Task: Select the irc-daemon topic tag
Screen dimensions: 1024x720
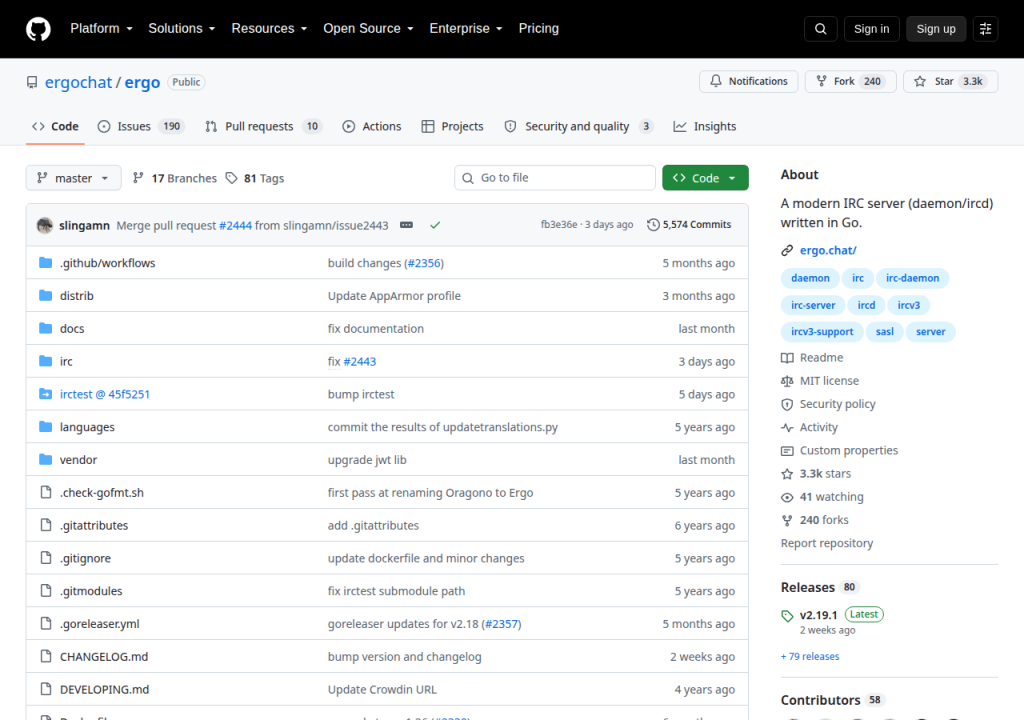Action: [x=912, y=278]
